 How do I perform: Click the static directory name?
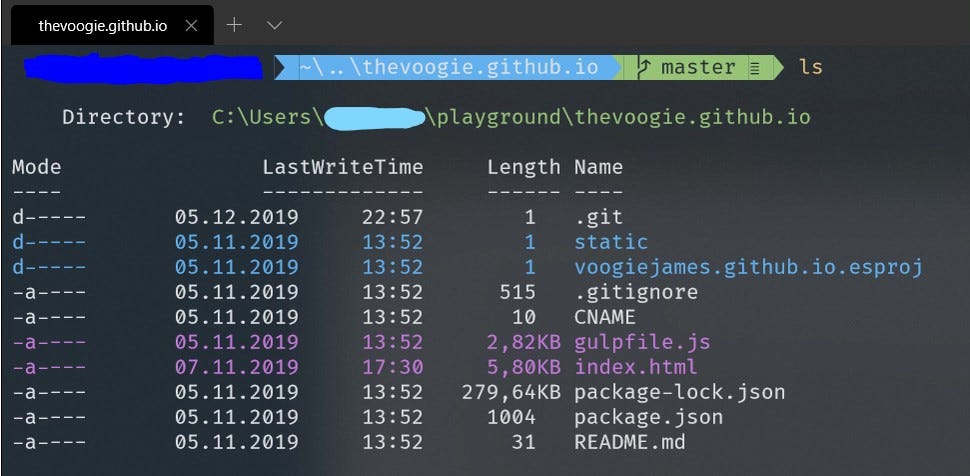tap(611, 242)
